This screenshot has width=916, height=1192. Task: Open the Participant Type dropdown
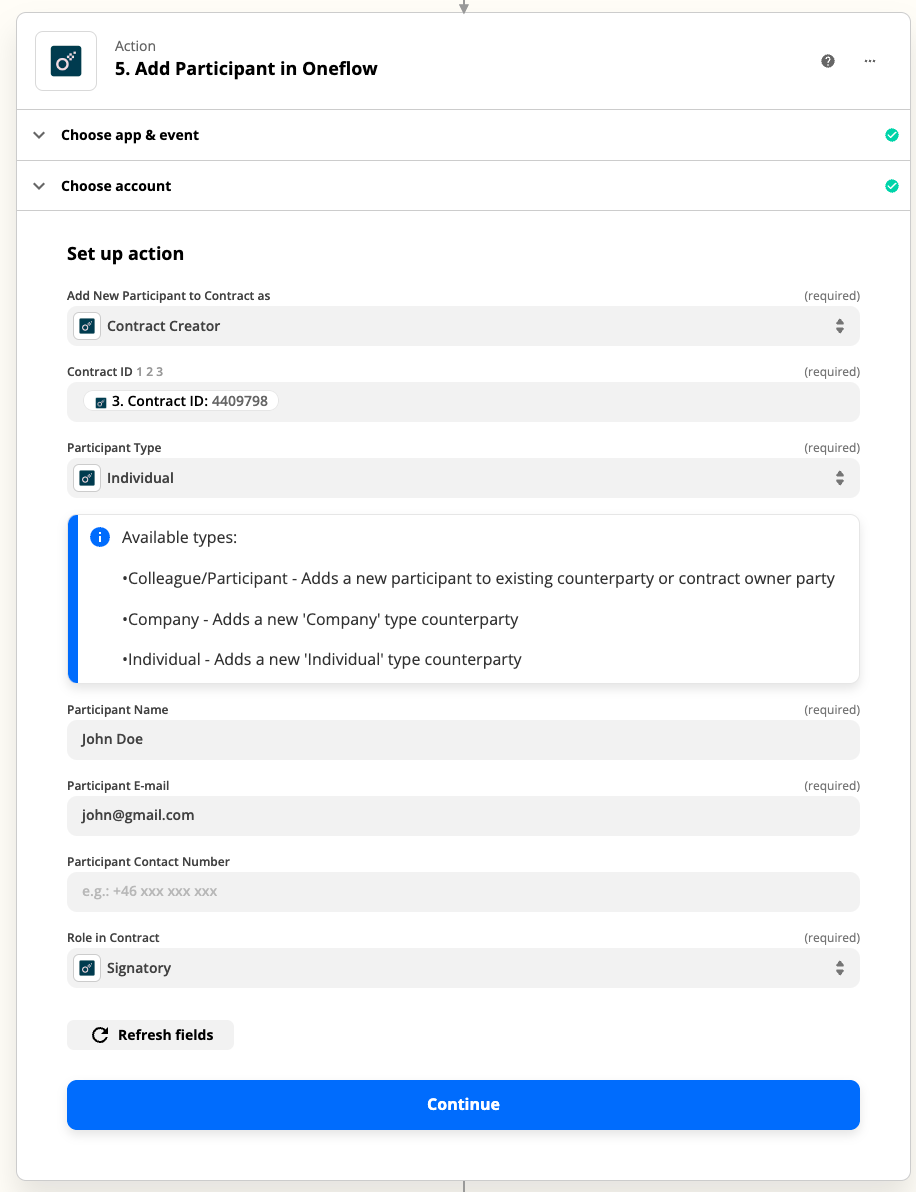[x=841, y=477]
